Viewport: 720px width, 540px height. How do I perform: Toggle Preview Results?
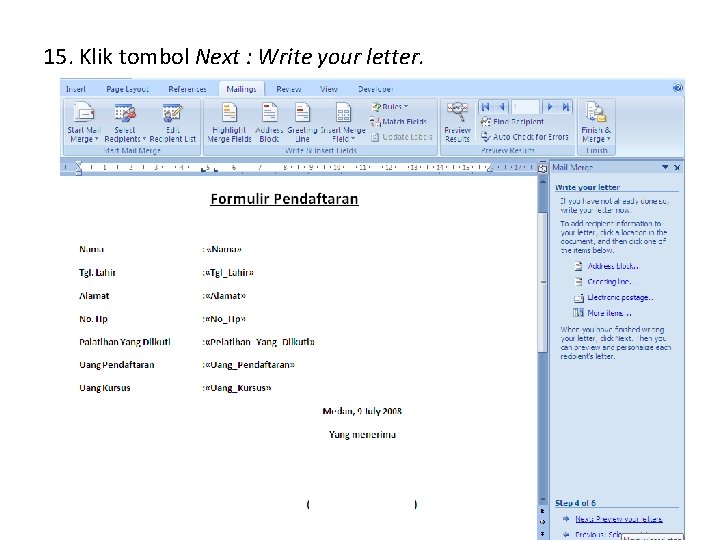457,123
